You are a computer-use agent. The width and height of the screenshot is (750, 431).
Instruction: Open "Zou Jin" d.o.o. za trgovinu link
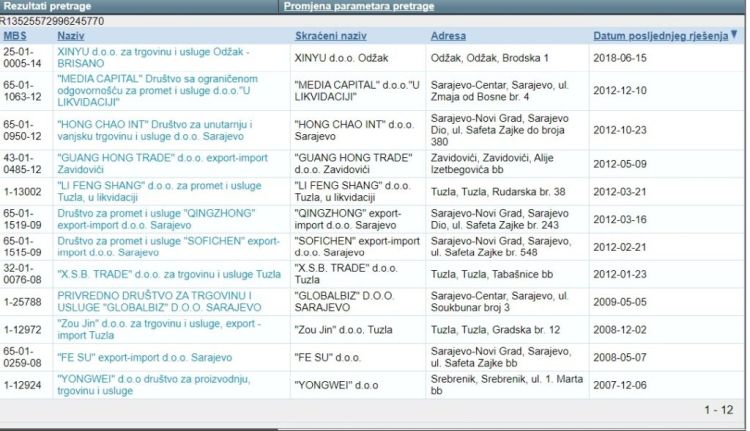[x=159, y=330]
